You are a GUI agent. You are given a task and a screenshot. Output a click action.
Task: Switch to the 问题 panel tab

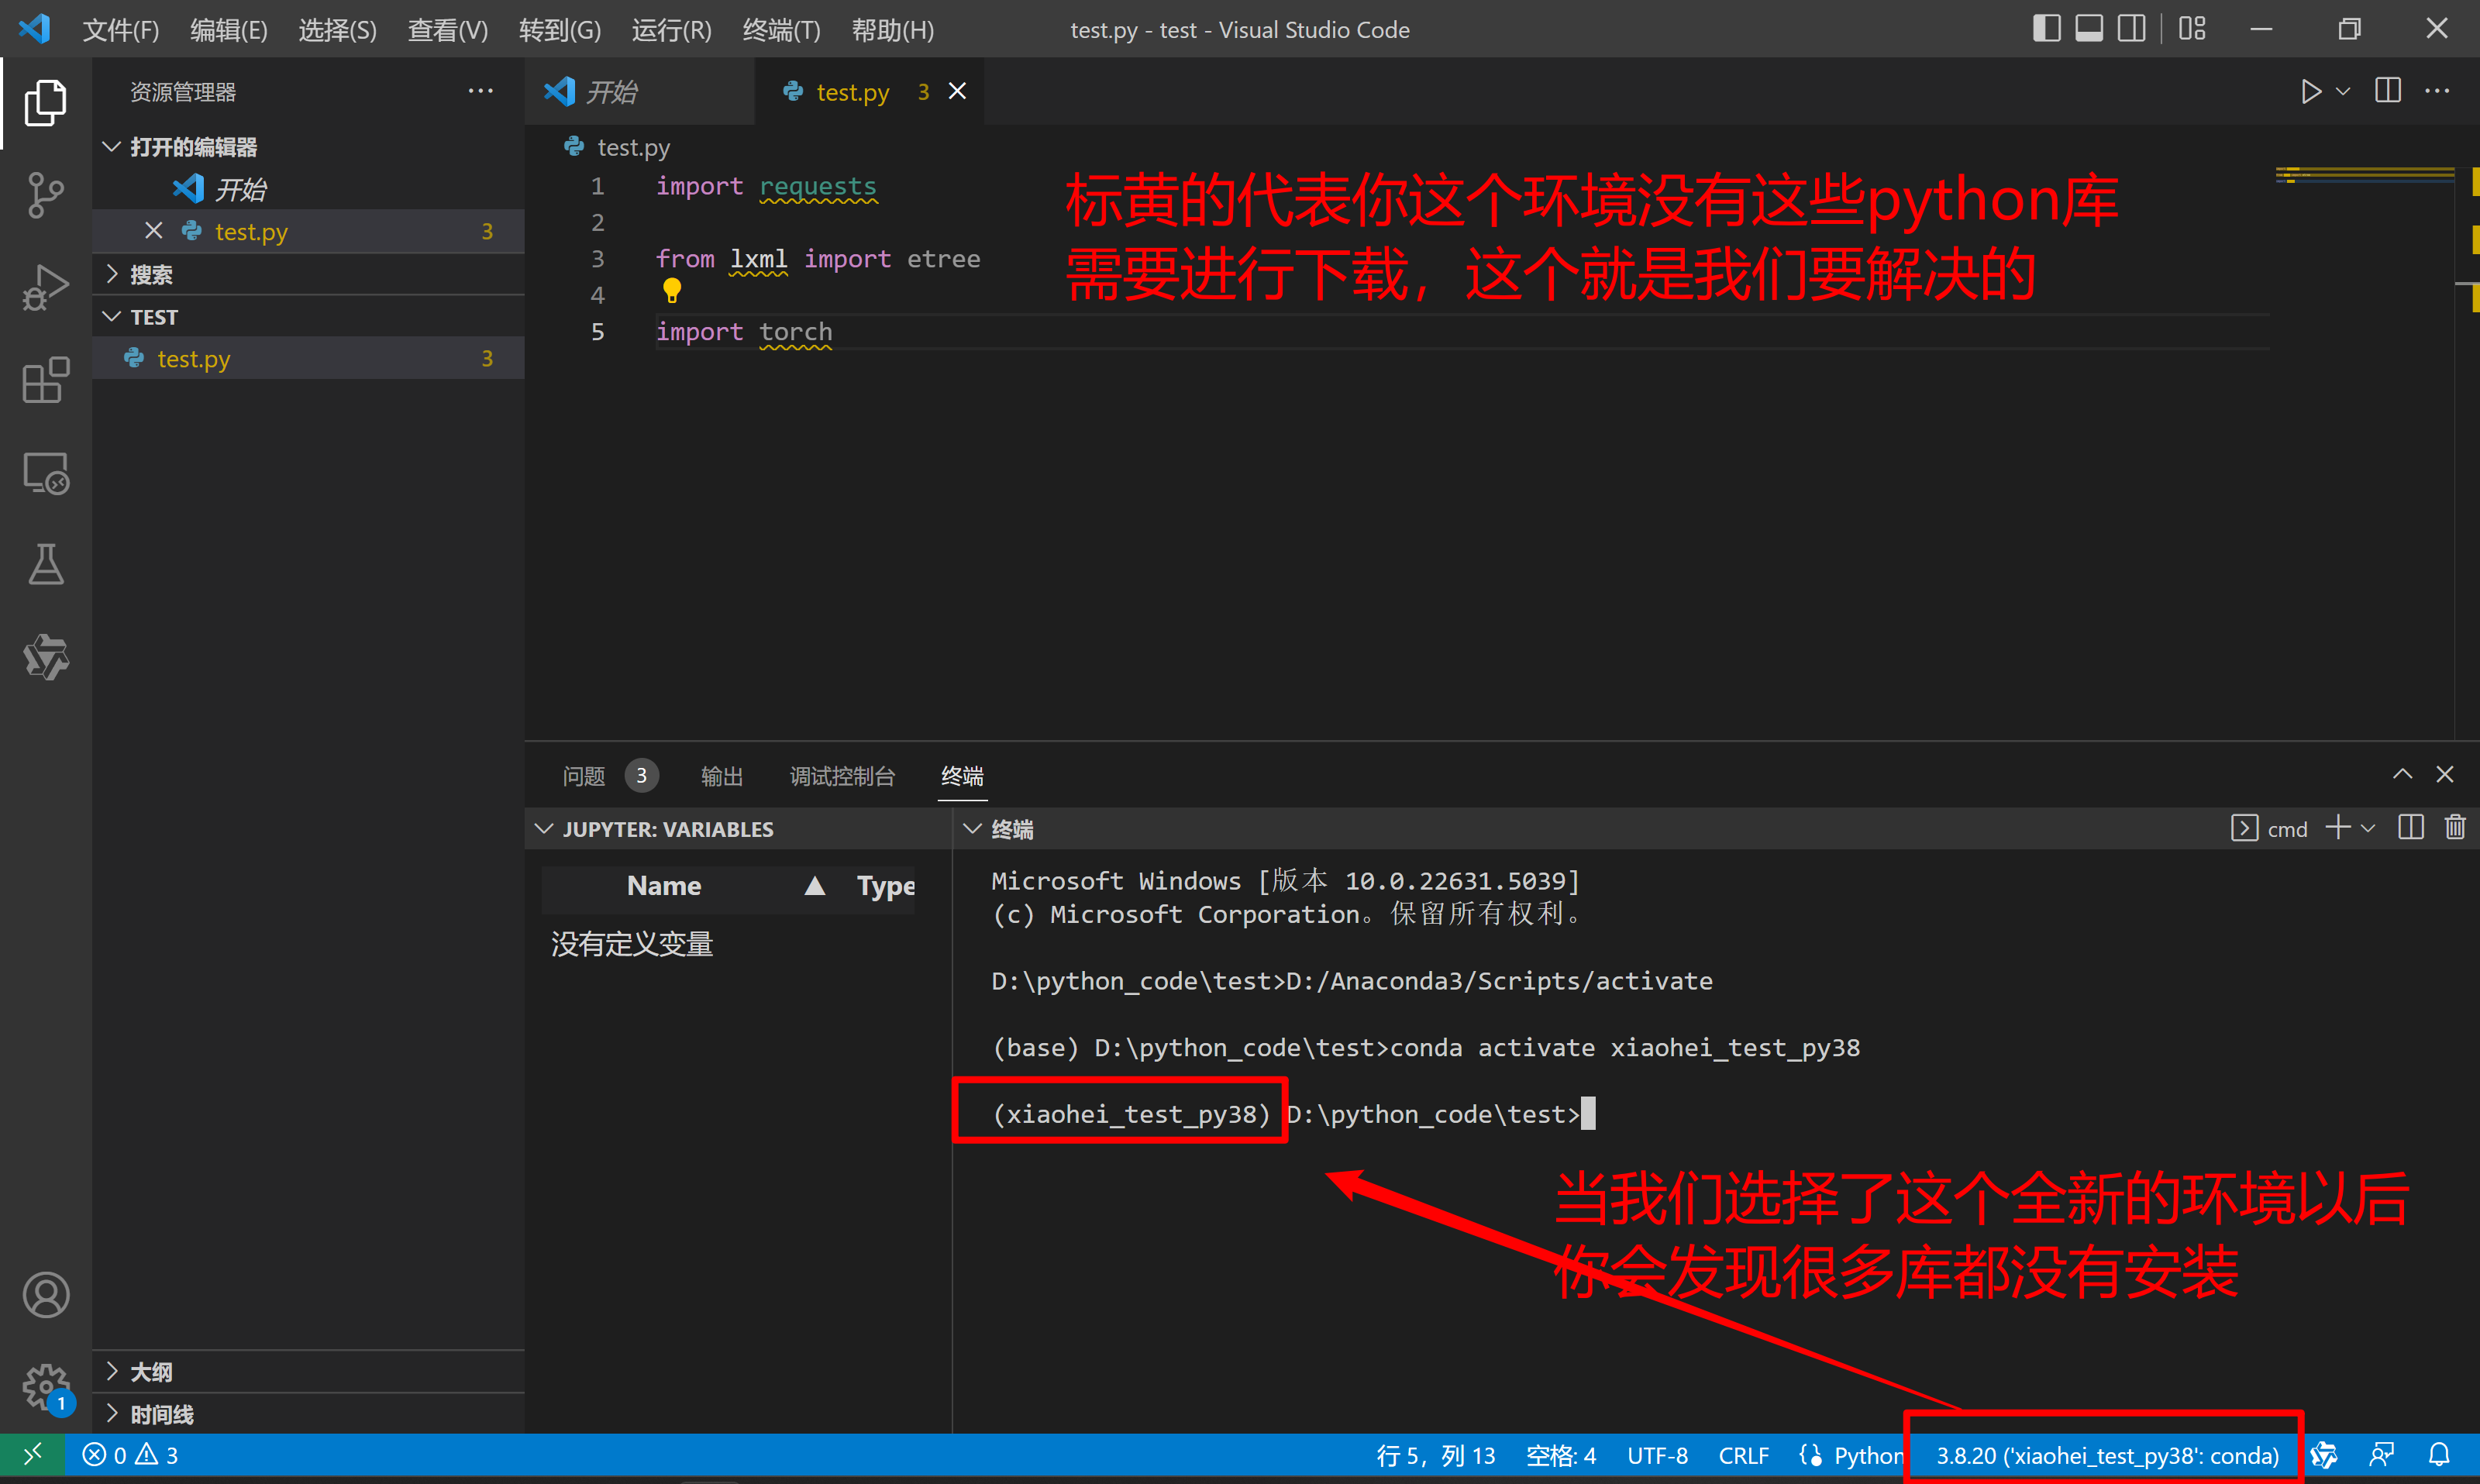click(x=584, y=776)
